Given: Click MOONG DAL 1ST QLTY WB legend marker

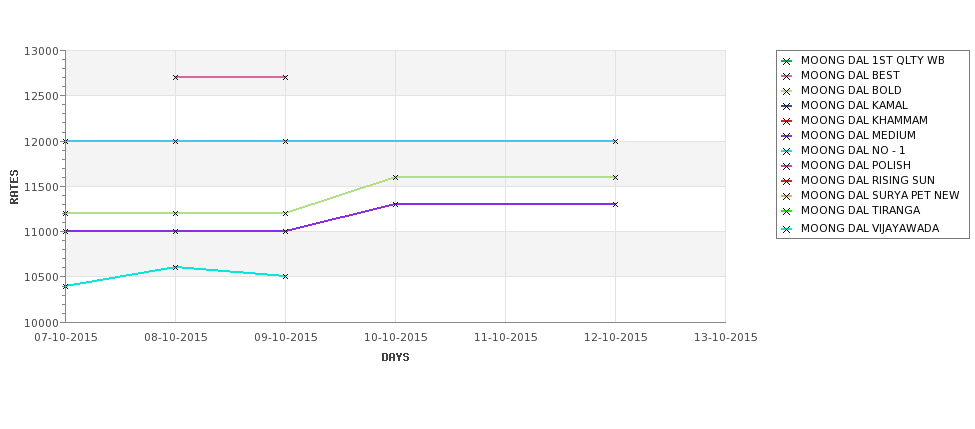Looking at the screenshot, I should click(787, 61).
